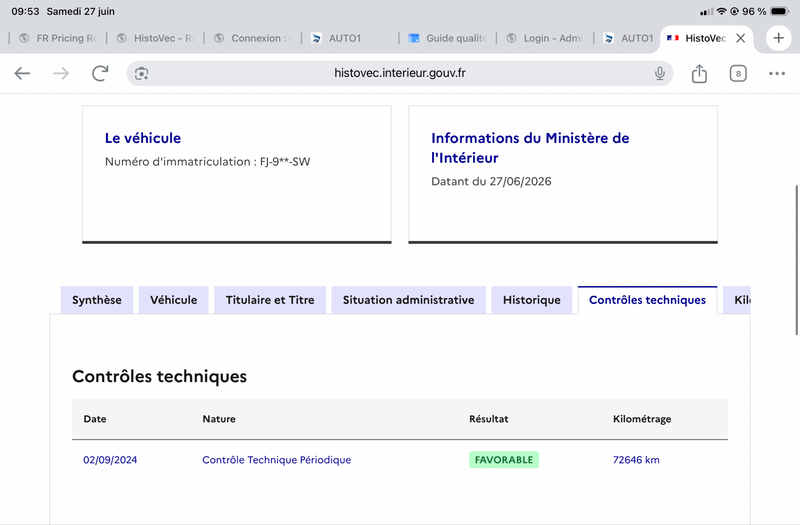
Task: Click the Wi-Fi icon in the status bar
Action: point(721,11)
